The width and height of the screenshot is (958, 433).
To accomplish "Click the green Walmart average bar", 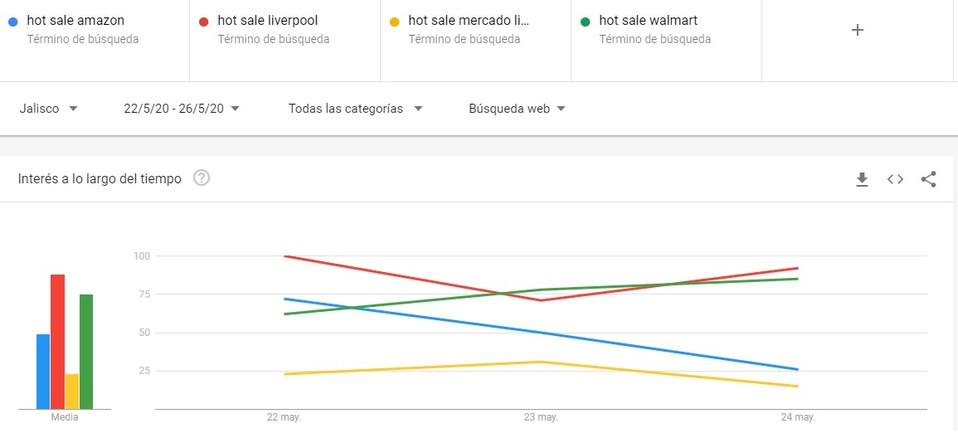I will (86, 352).
